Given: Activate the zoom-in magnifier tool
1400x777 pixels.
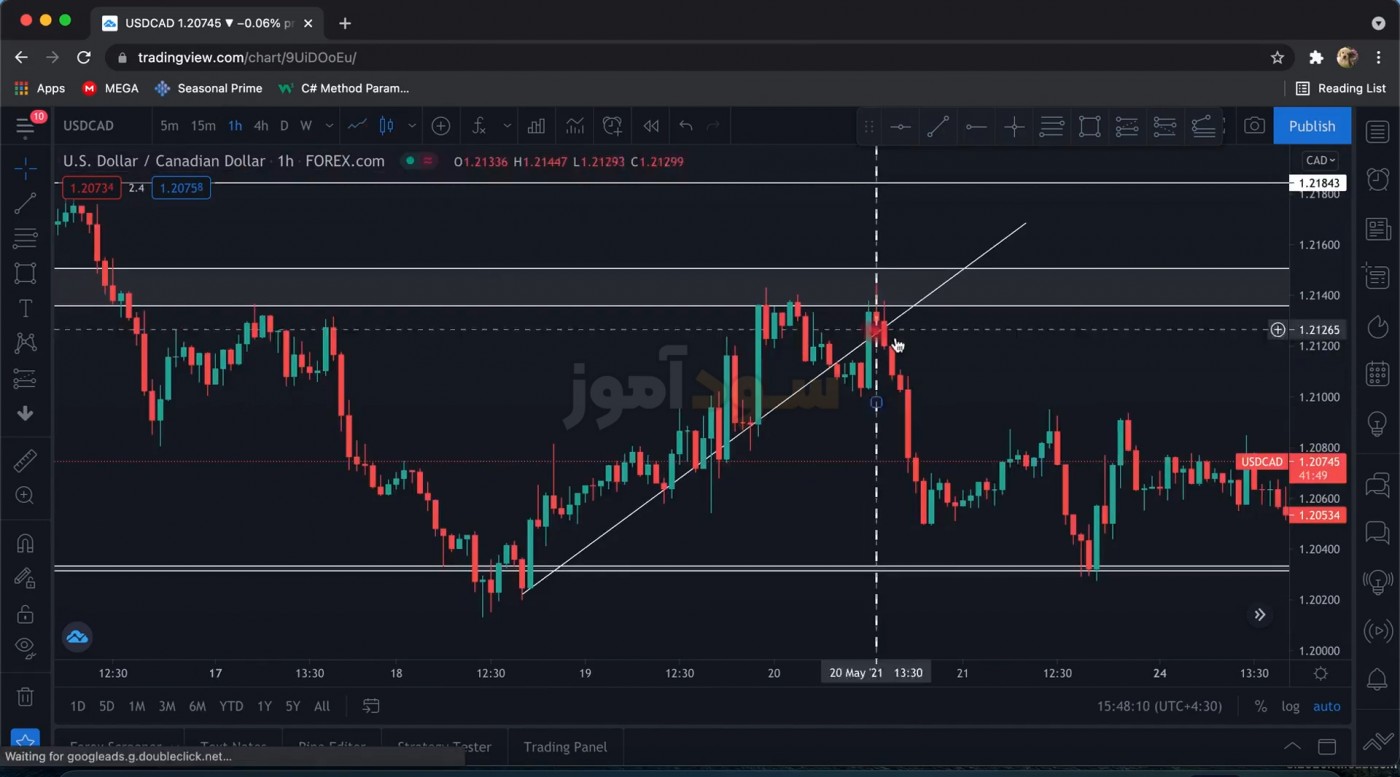Looking at the screenshot, I should tap(25, 495).
